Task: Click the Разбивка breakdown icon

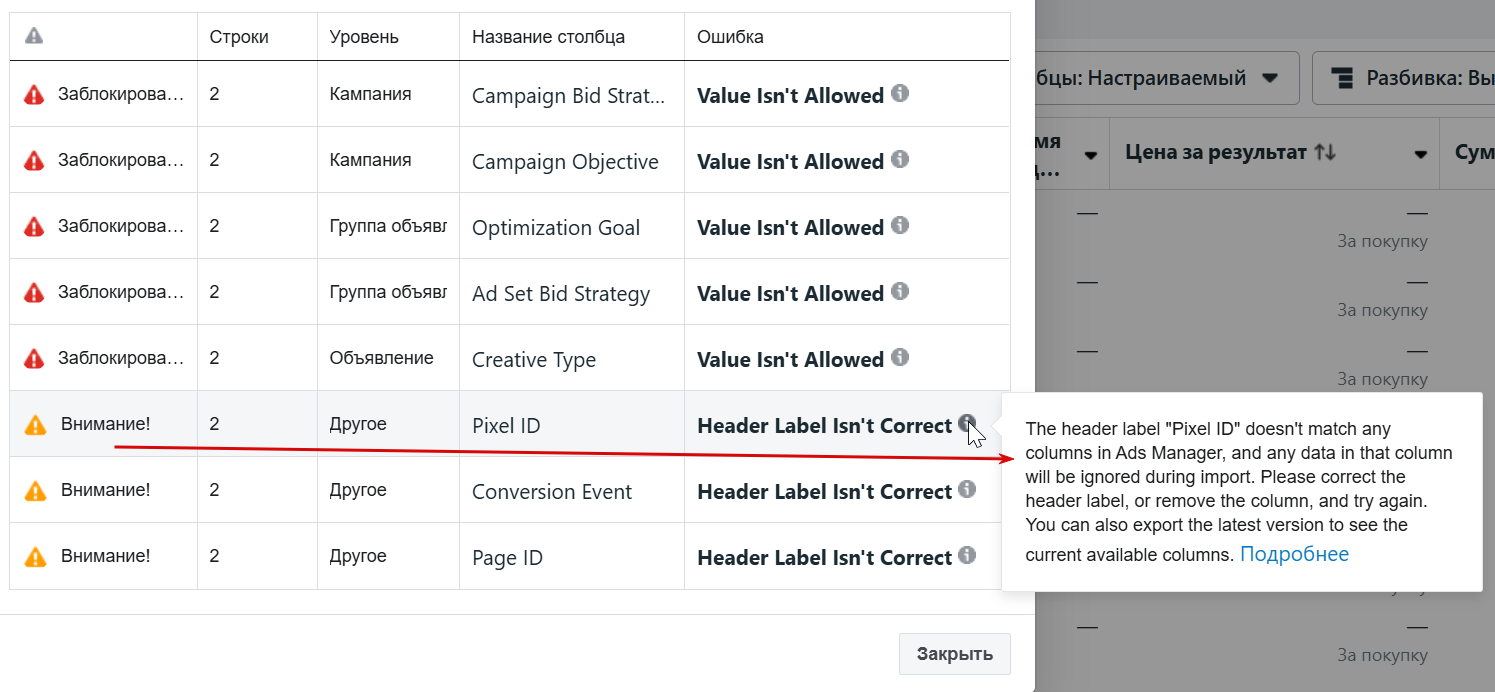Action: 1343,78
